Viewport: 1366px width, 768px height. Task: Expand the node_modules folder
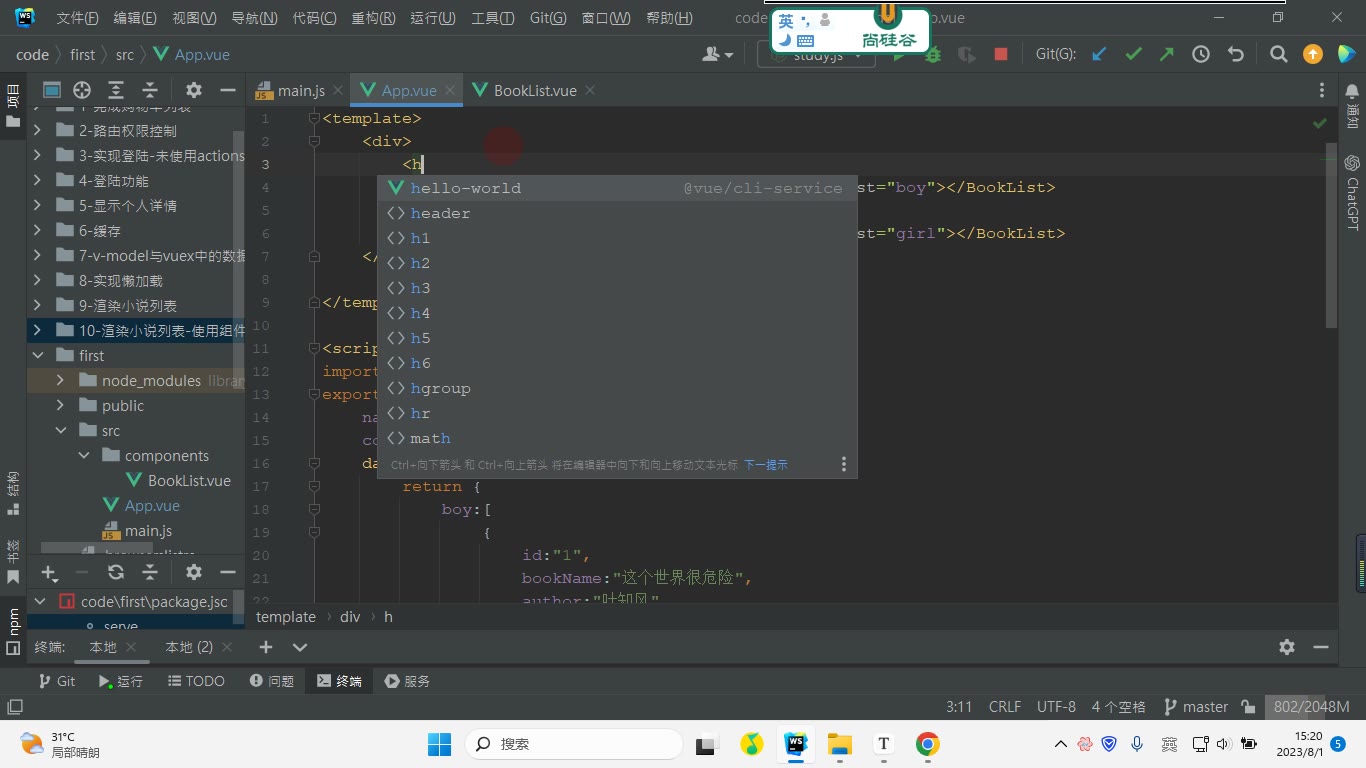point(61,380)
